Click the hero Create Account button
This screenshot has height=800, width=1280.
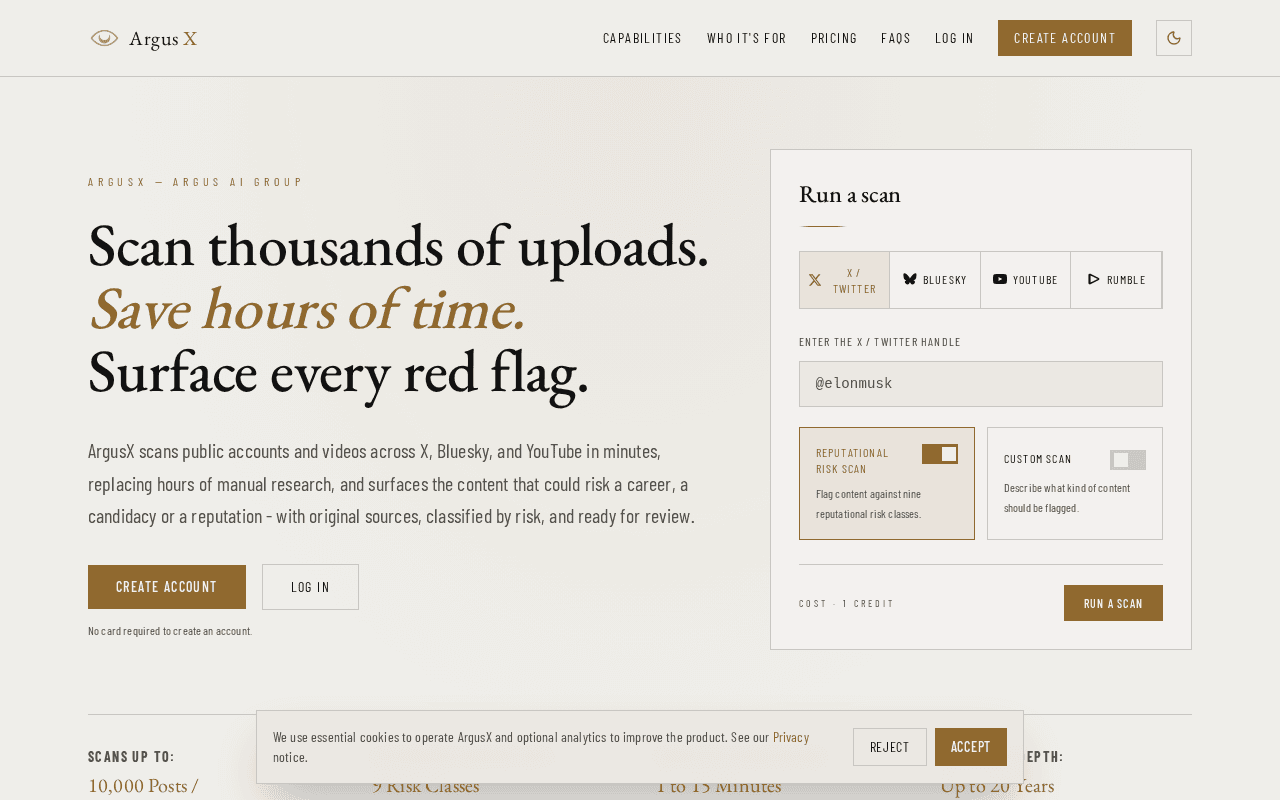coord(167,587)
